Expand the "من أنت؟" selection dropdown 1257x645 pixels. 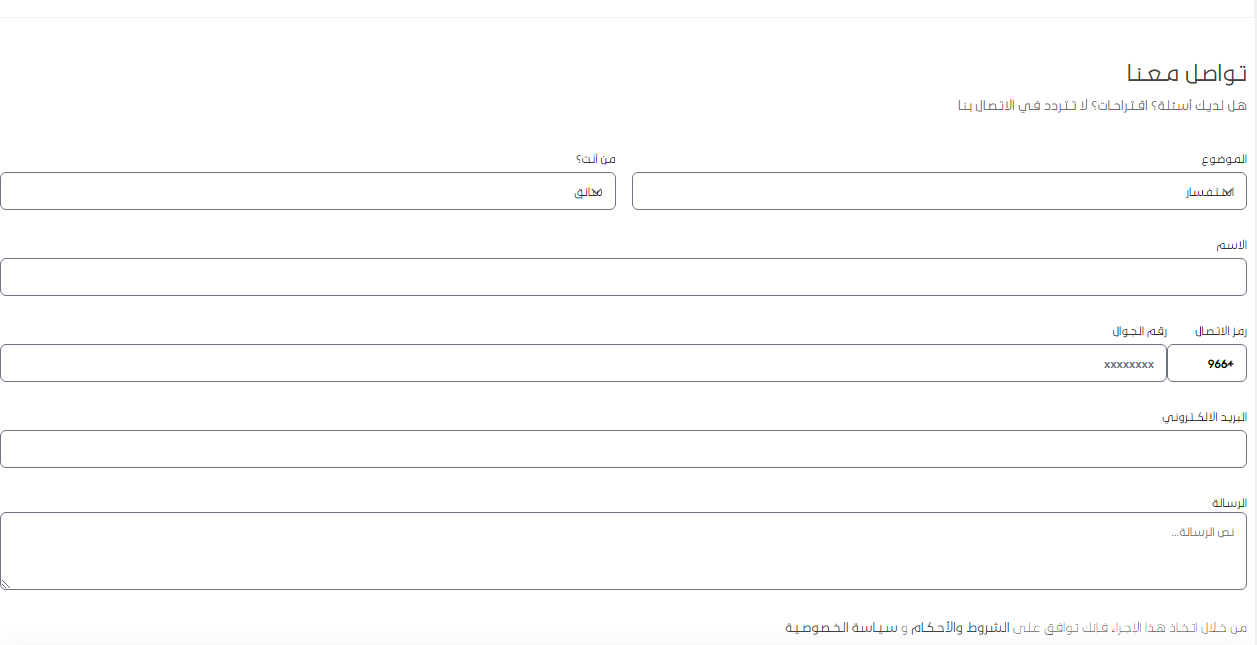307,191
